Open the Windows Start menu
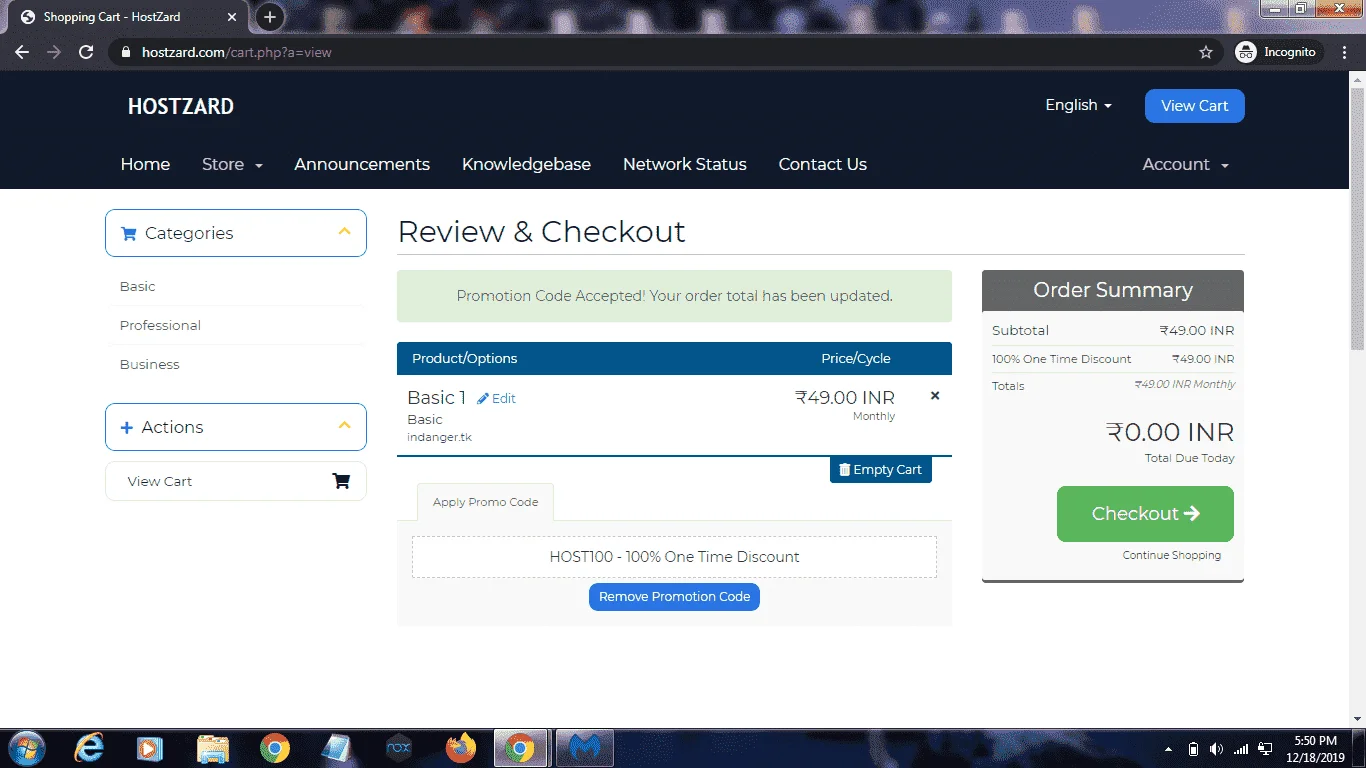The width and height of the screenshot is (1366, 768). pos(26,748)
